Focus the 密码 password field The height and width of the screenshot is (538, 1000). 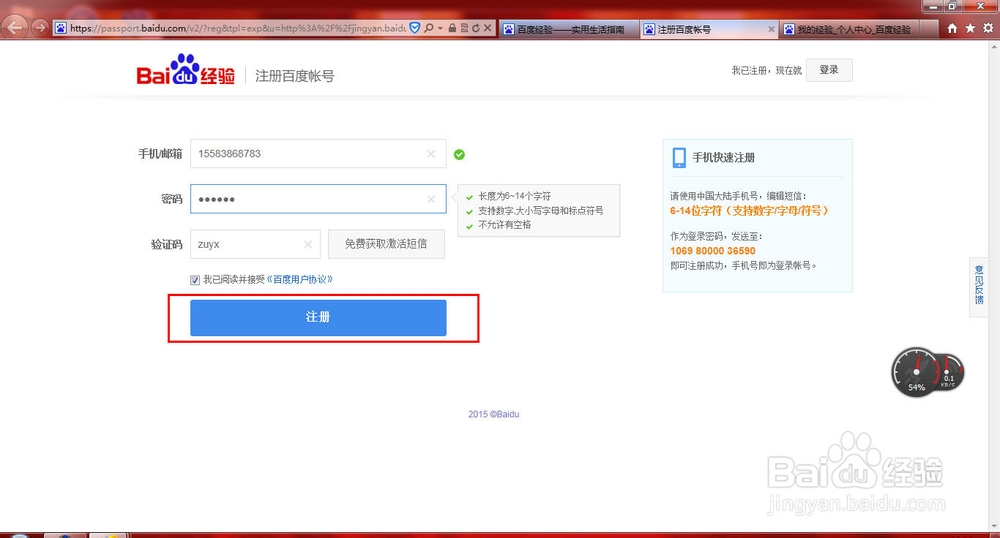(318, 199)
